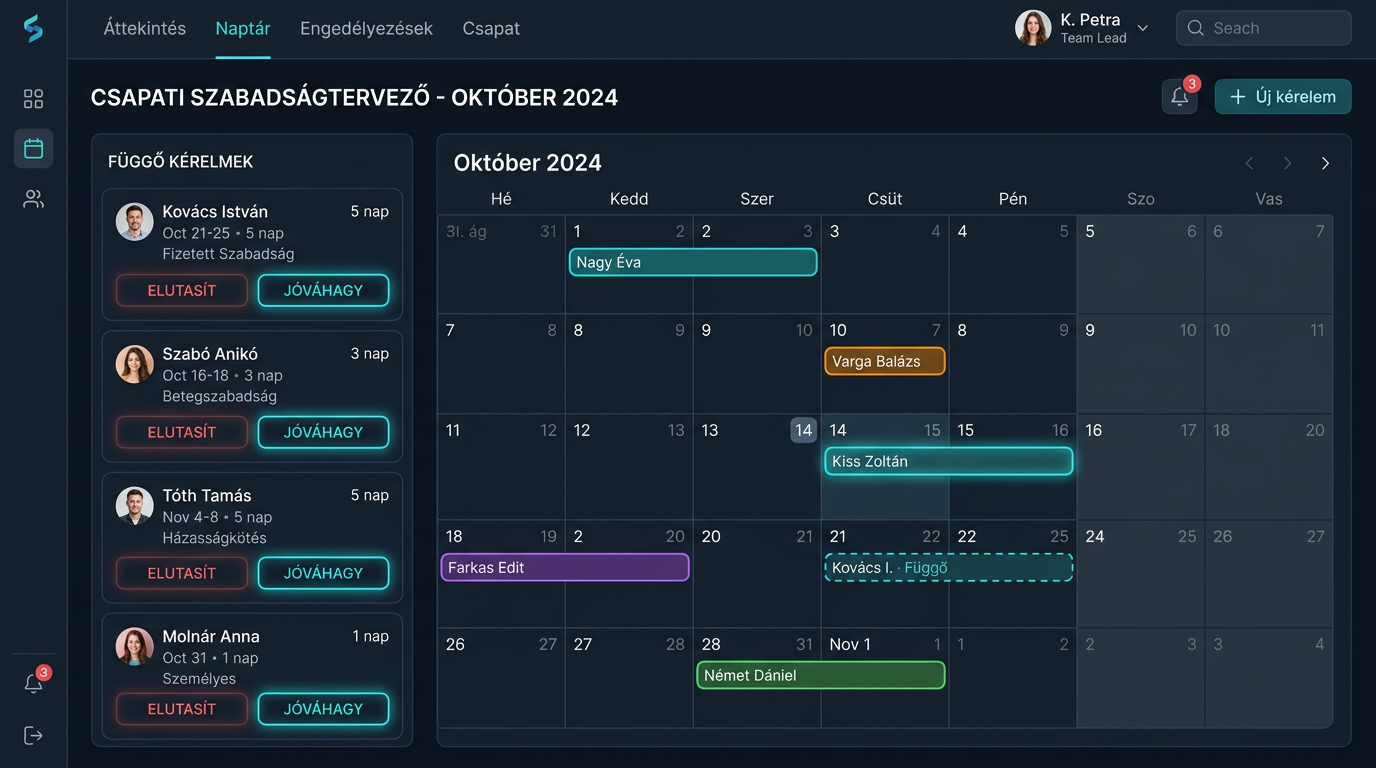The image size is (1376, 768).
Task: Open the dashboard grid icon in sidebar
Action: point(33,98)
